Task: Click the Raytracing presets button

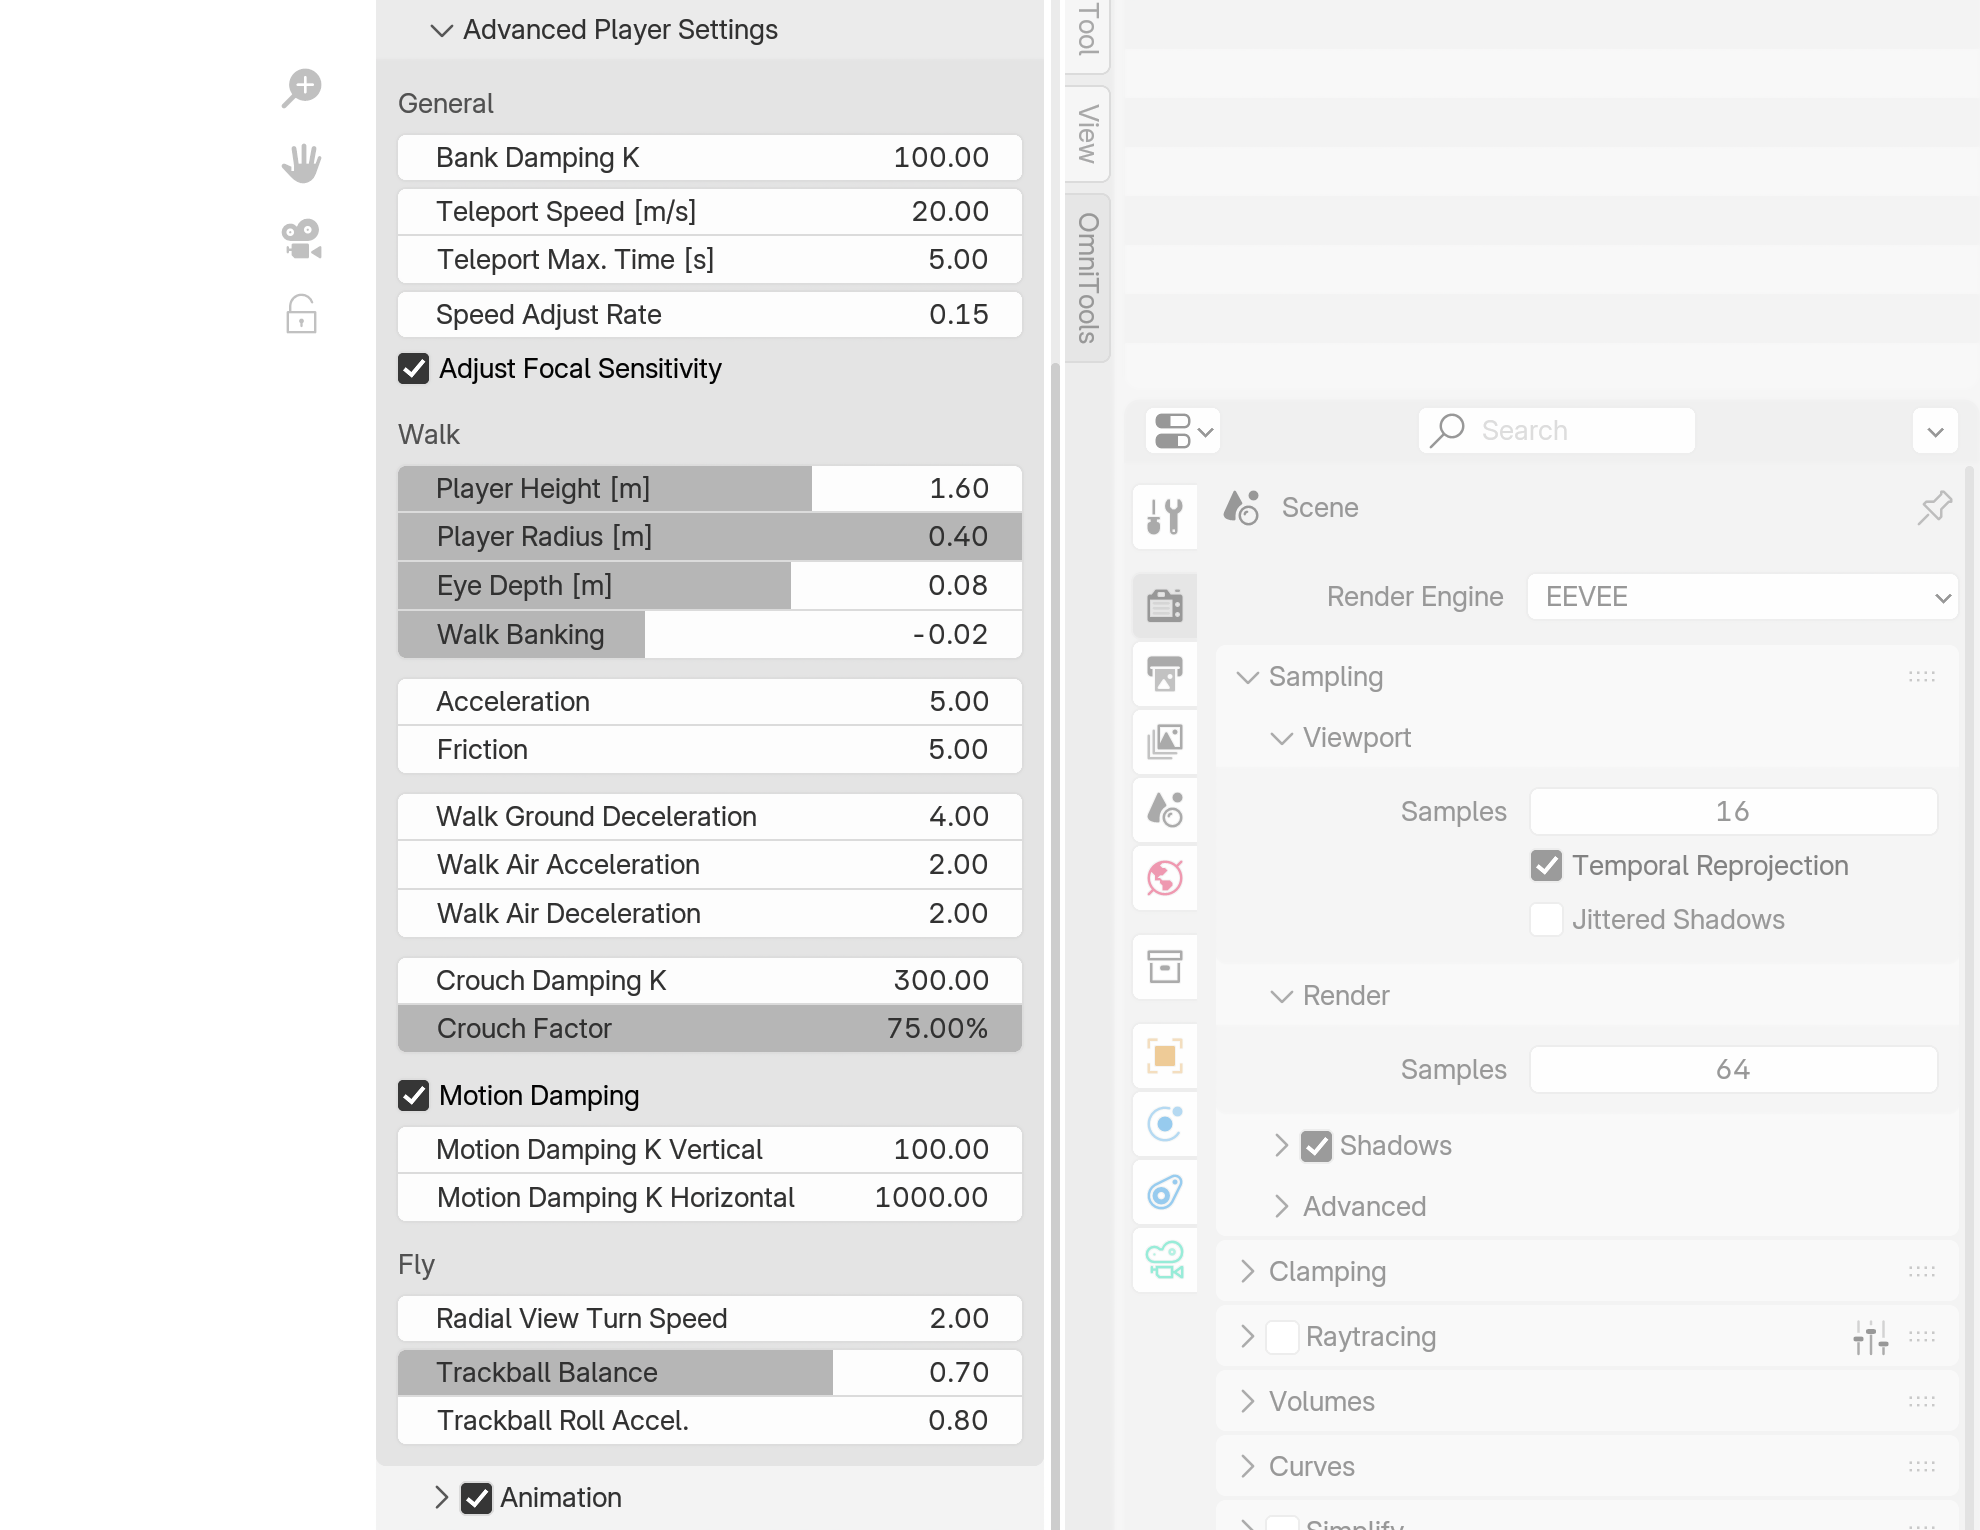Action: tap(1870, 1337)
